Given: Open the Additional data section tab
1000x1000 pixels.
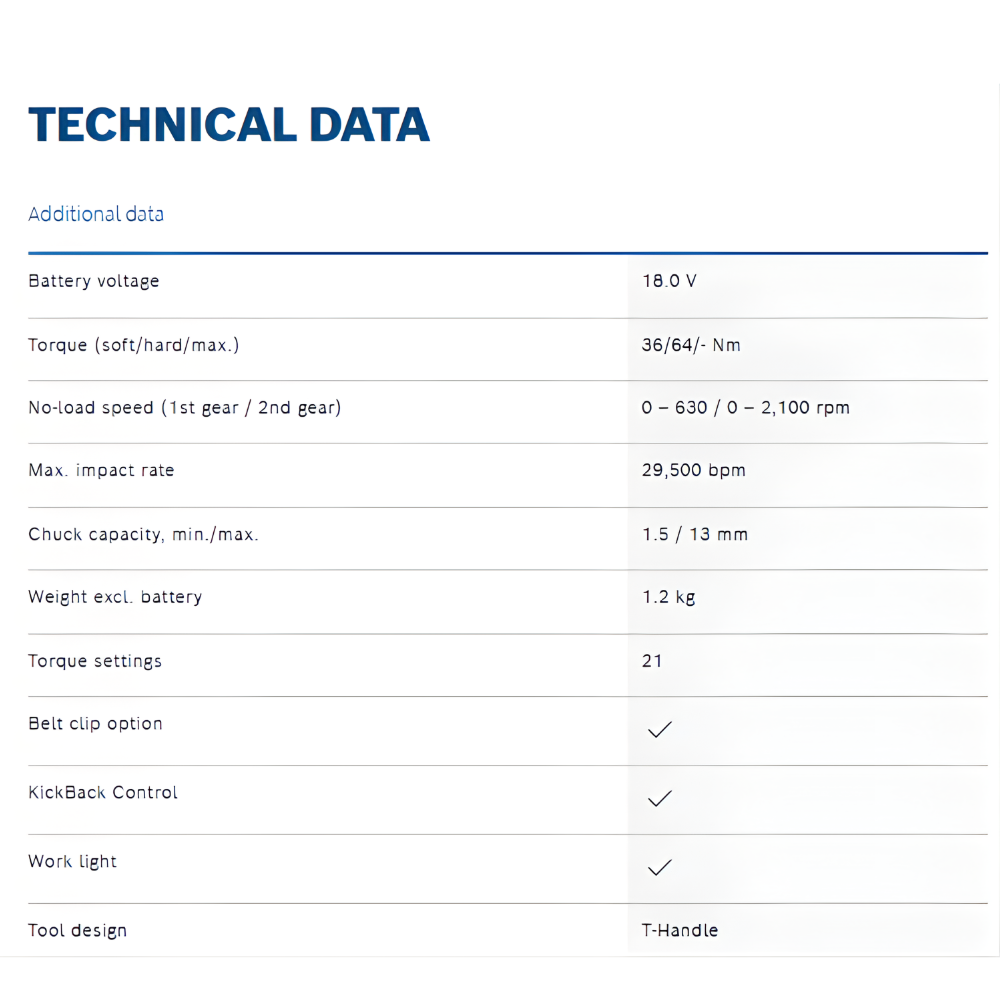Looking at the screenshot, I should click(x=96, y=214).
